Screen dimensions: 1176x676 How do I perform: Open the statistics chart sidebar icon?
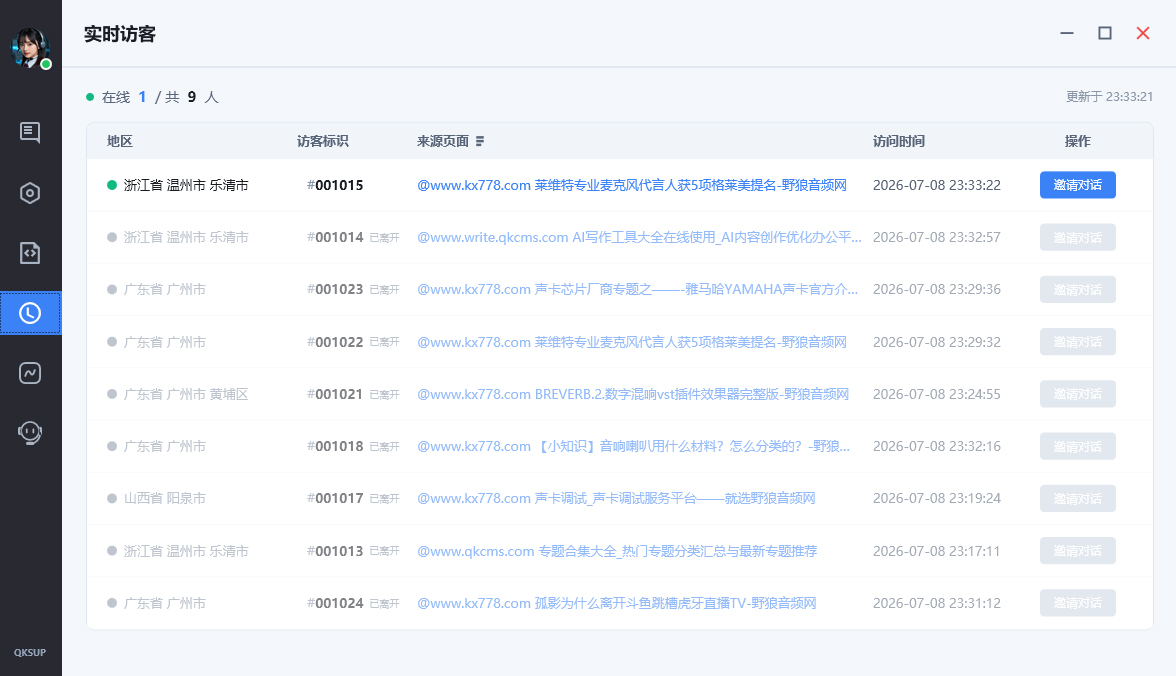(30, 373)
